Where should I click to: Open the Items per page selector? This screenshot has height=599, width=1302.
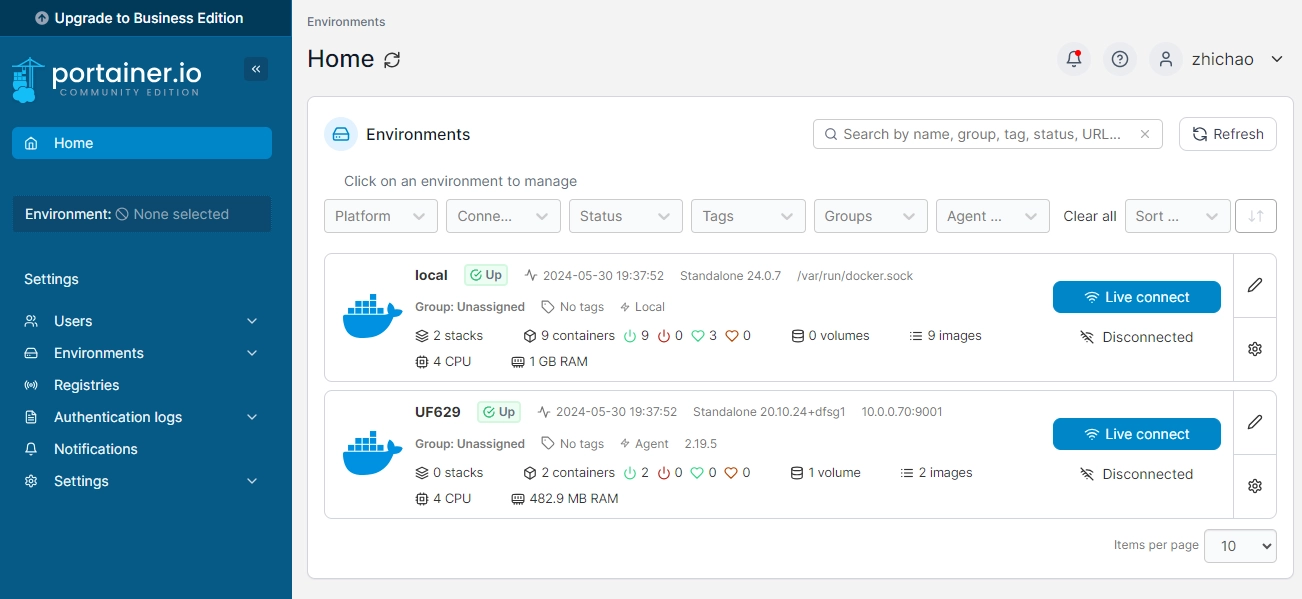tap(1240, 546)
